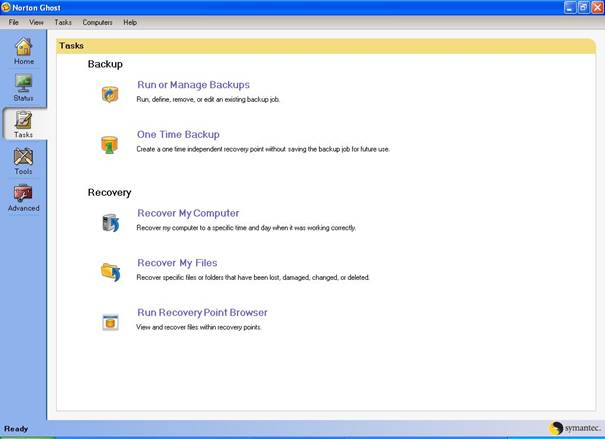This screenshot has height=439, width=605.
Task: Open the File menu
Action: [x=14, y=22]
